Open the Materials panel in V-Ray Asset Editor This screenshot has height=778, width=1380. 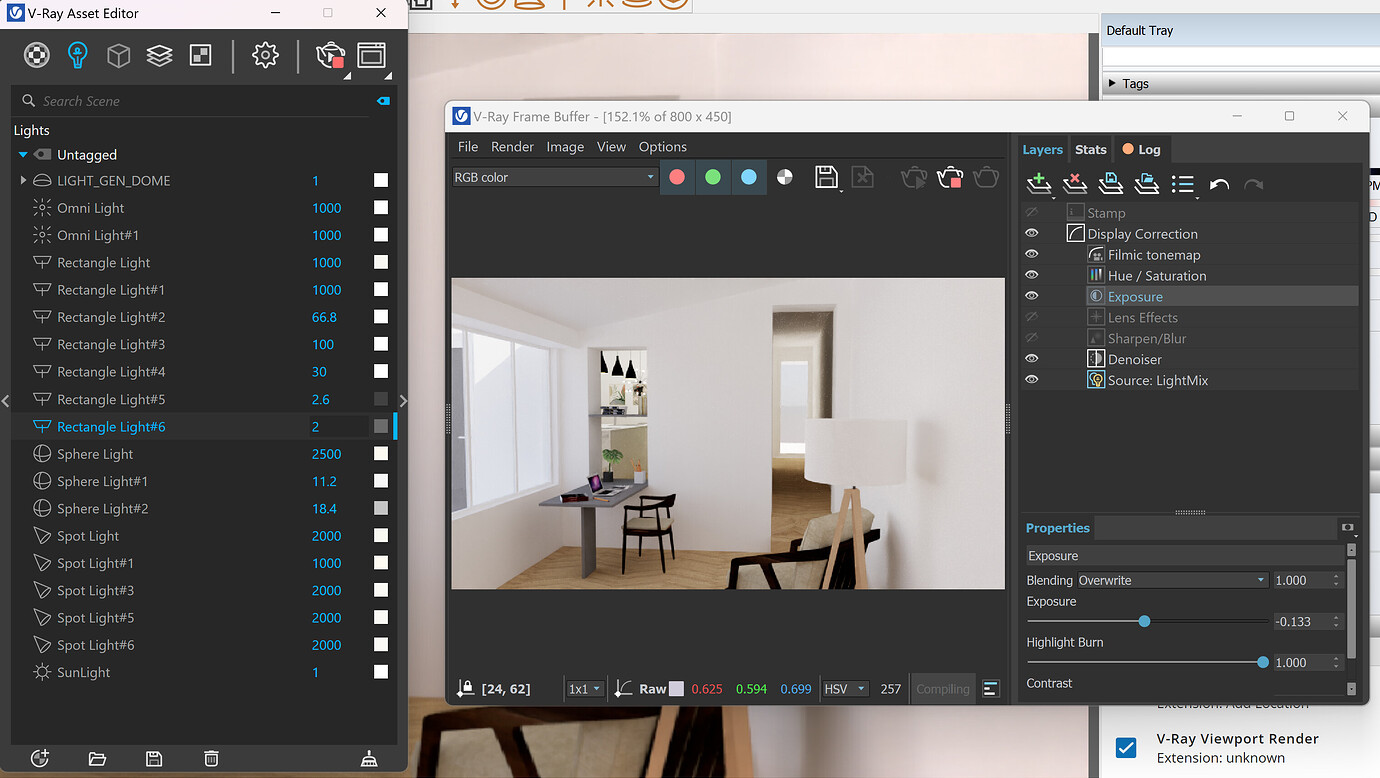(37, 55)
